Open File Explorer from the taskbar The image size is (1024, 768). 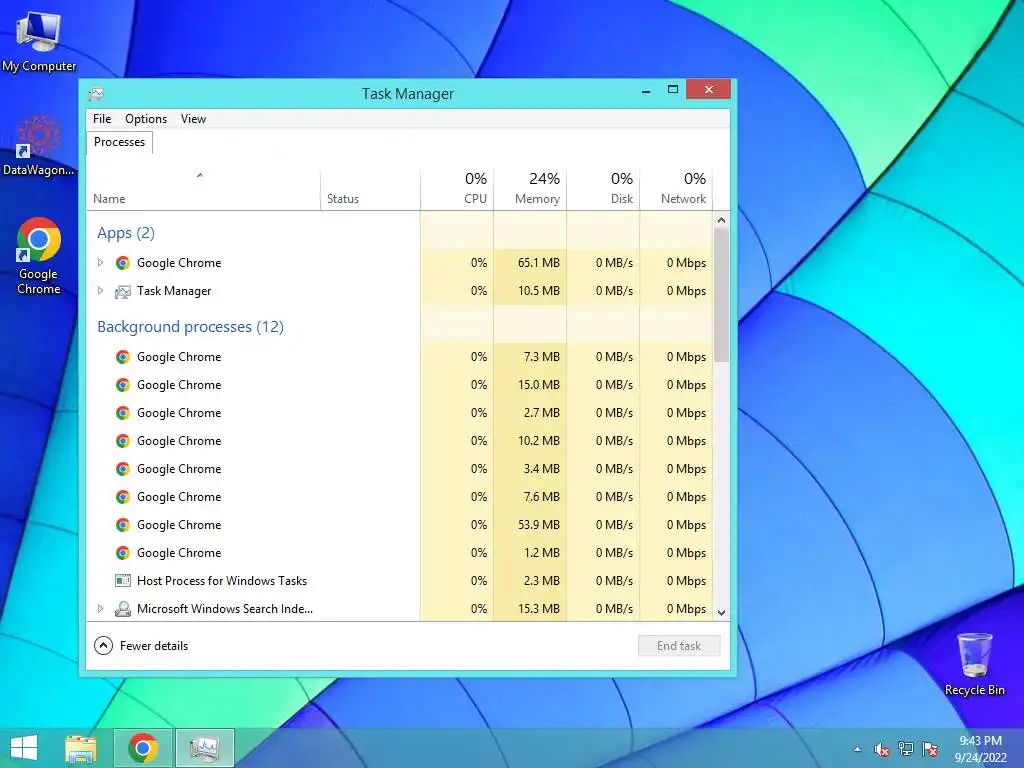point(80,748)
